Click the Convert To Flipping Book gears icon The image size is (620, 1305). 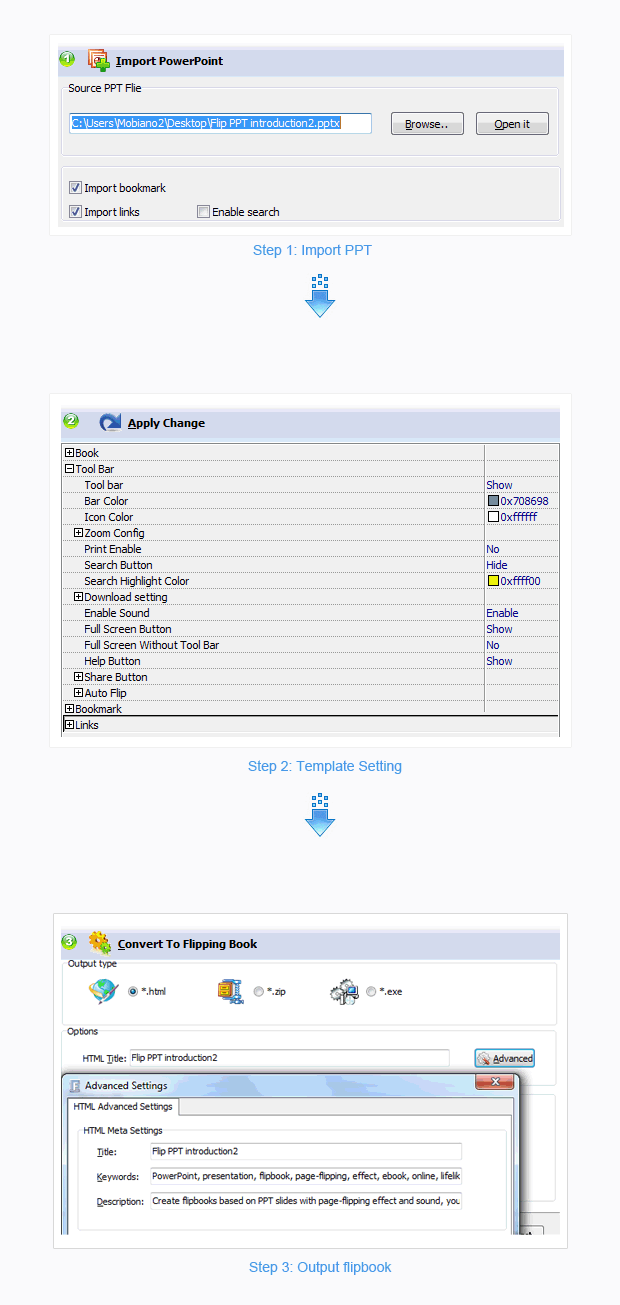coord(100,942)
